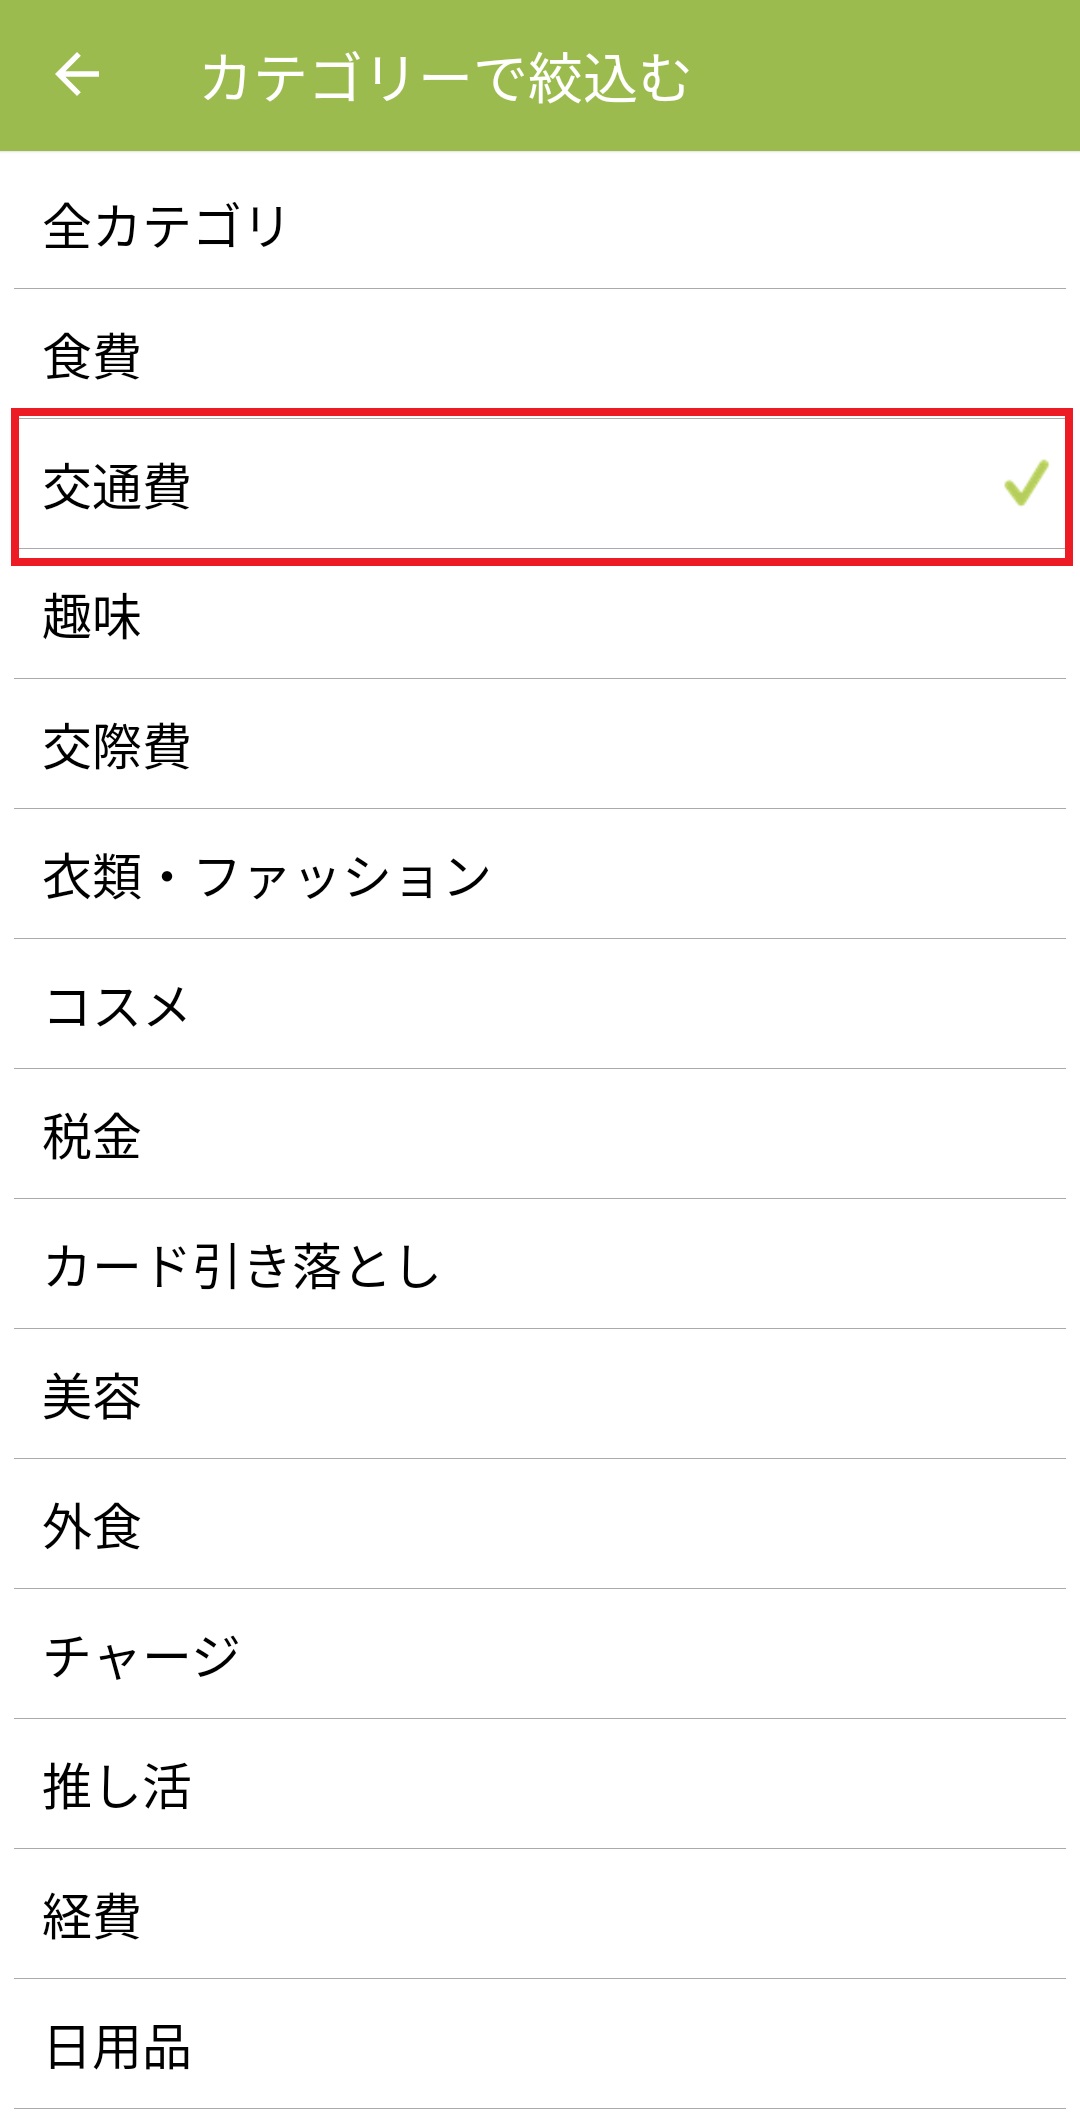Choose the 食費 category

pos(92,356)
